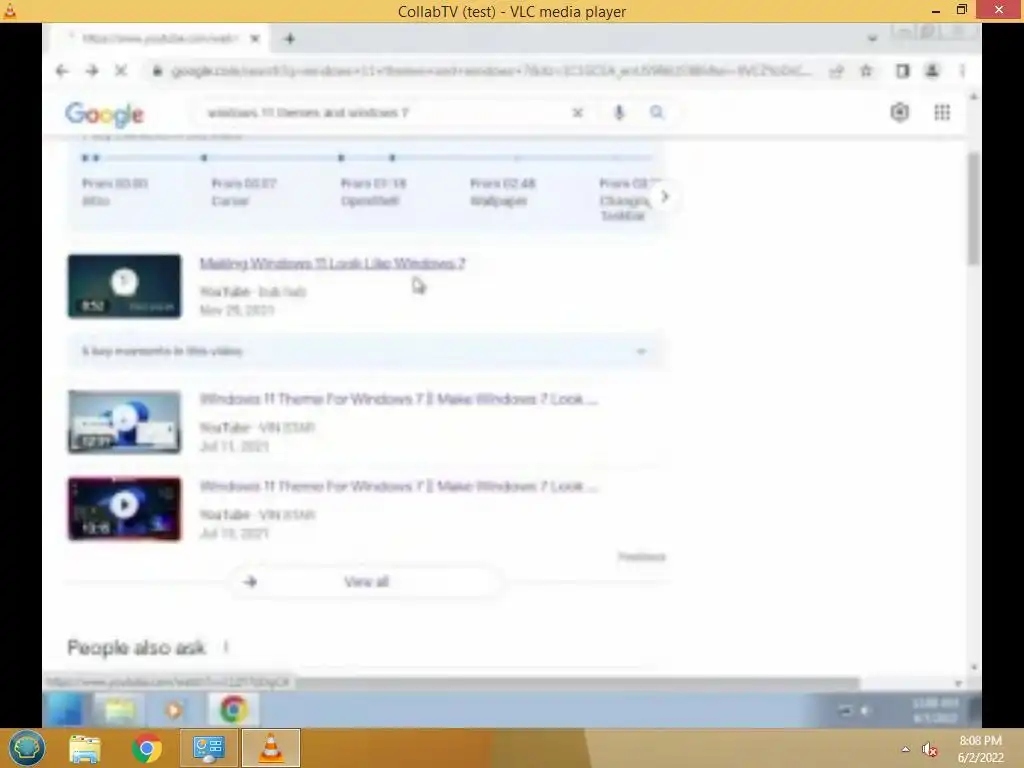Screen dimensions: 1024x768
Task: Play the Jul 11, 2021 video thumbnail
Action: click(124, 422)
